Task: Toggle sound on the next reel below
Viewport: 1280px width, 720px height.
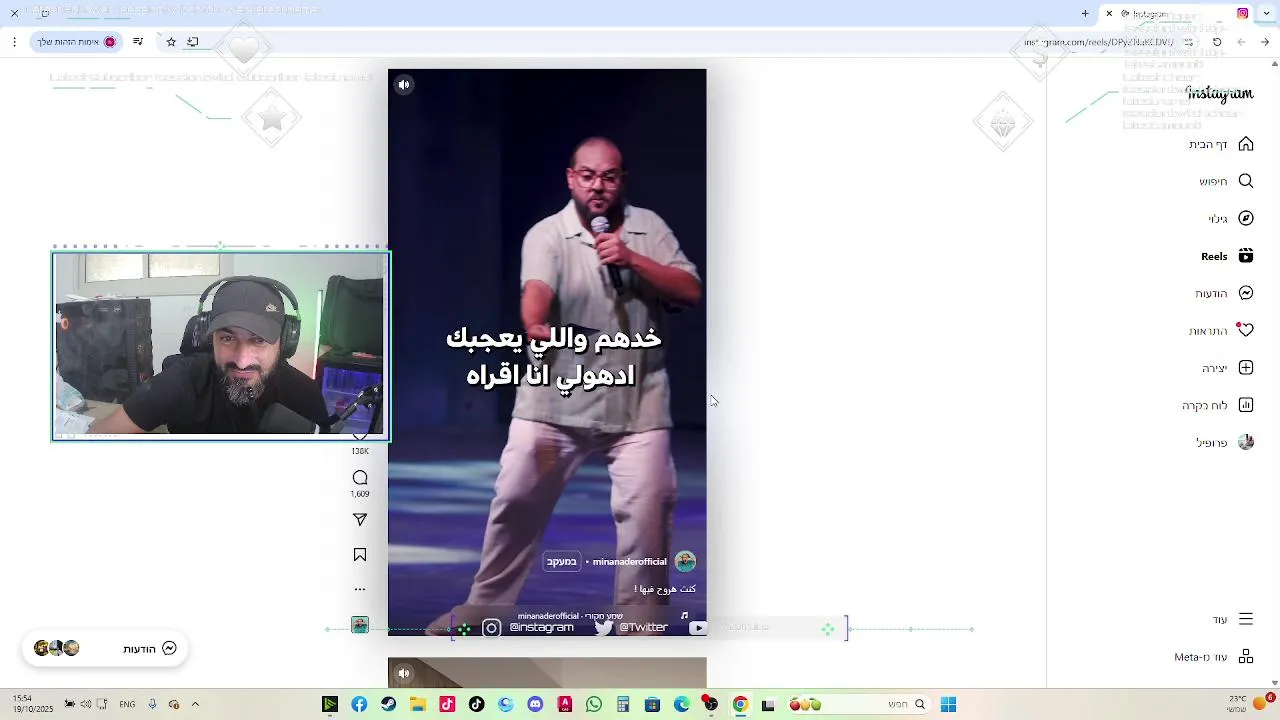Action: (404, 673)
